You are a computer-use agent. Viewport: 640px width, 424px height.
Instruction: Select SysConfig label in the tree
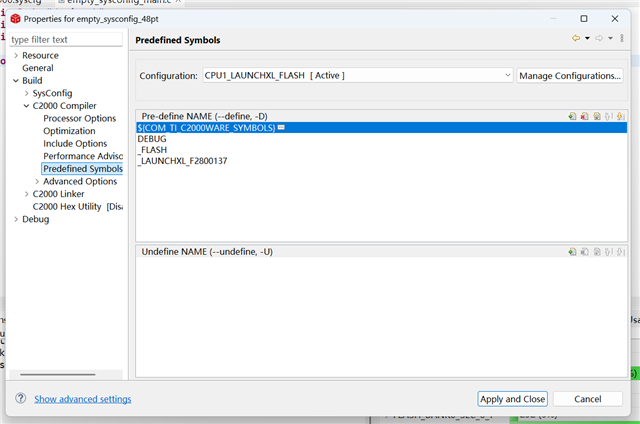click(x=52, y=93)
